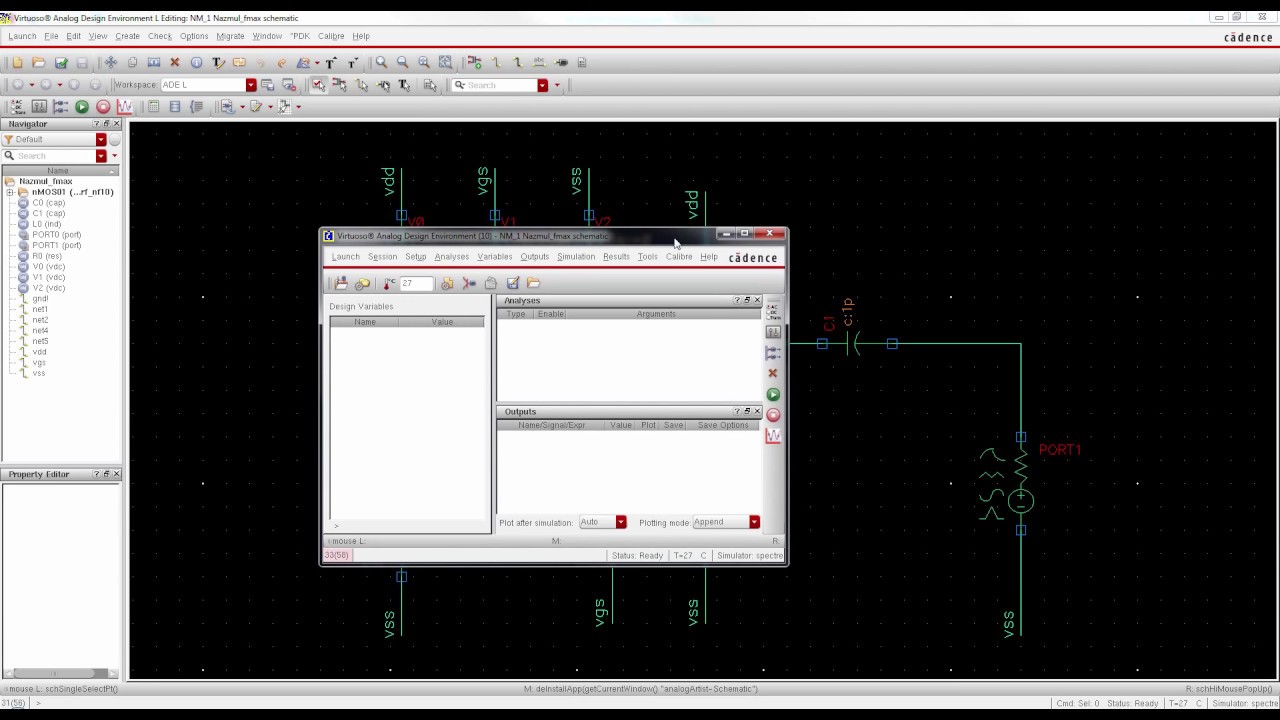Viewport: 1280px width, 720px height.
Task: Click the Zoom Out magnifier icon
Action: coord(402,62)
